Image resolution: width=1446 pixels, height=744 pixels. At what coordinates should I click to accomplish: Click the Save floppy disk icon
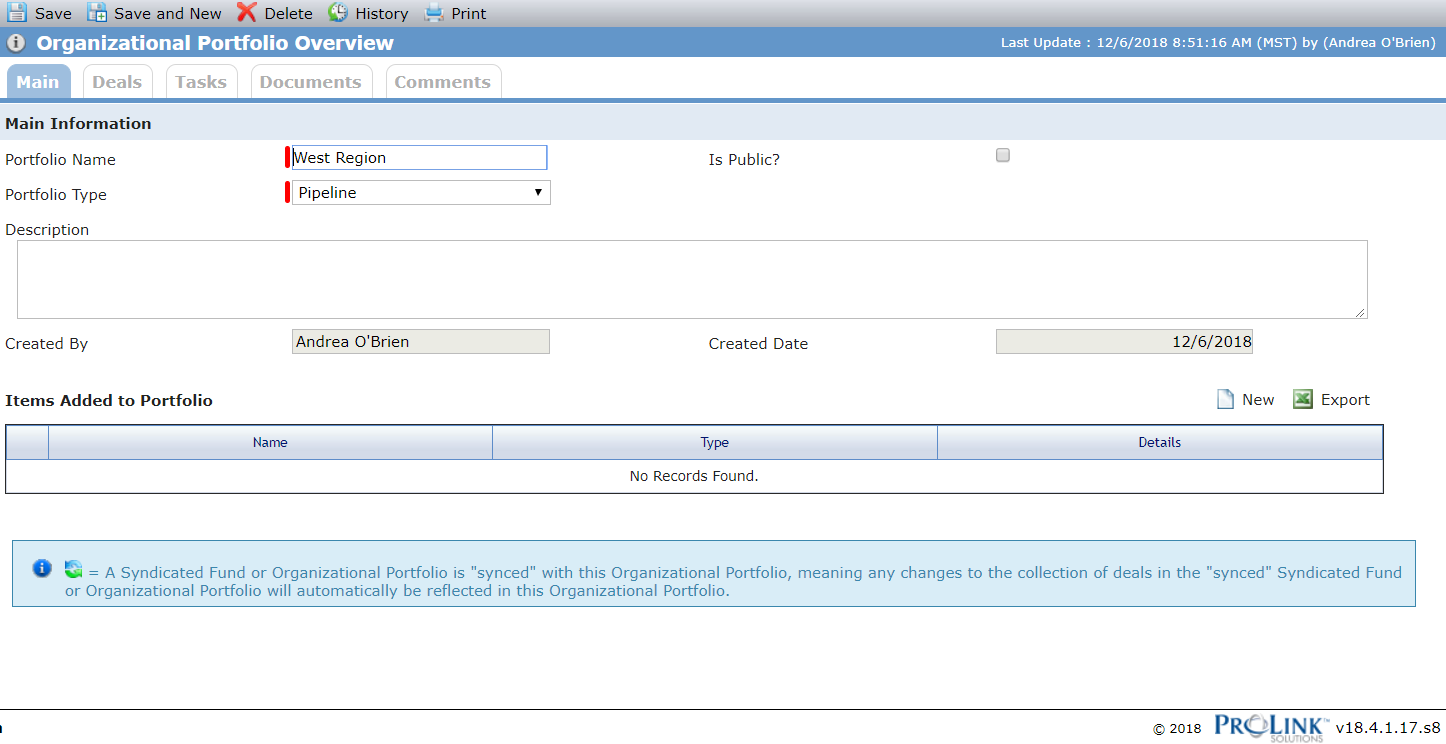(17, 13)
